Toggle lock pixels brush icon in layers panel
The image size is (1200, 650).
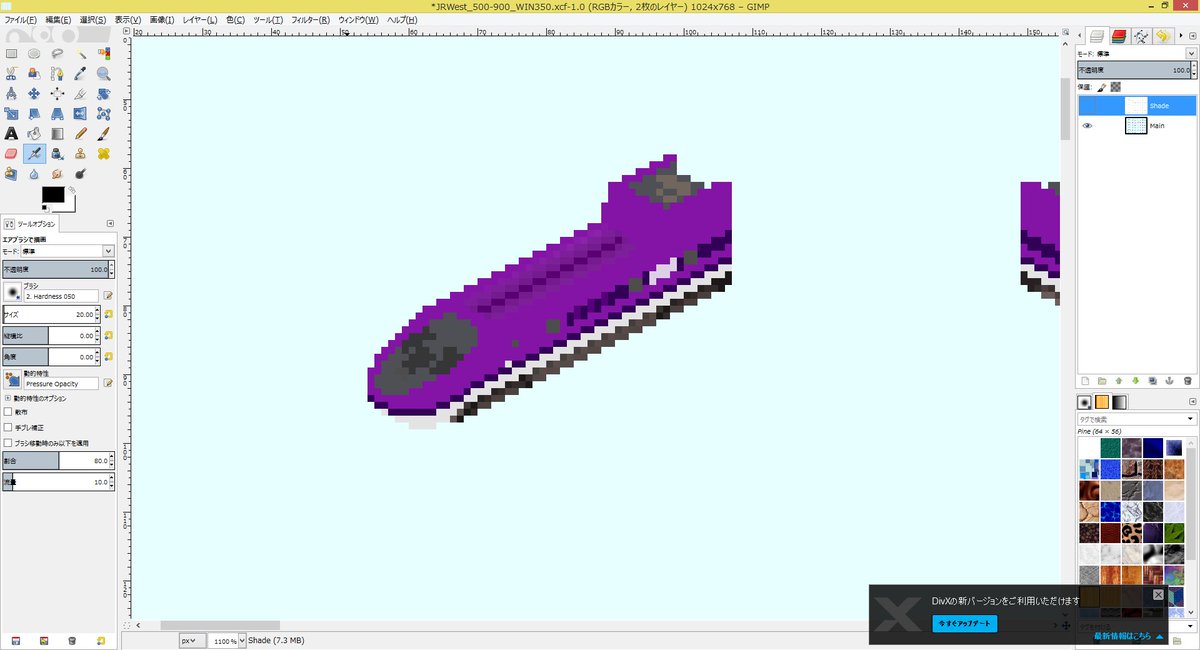point(1102,87)
